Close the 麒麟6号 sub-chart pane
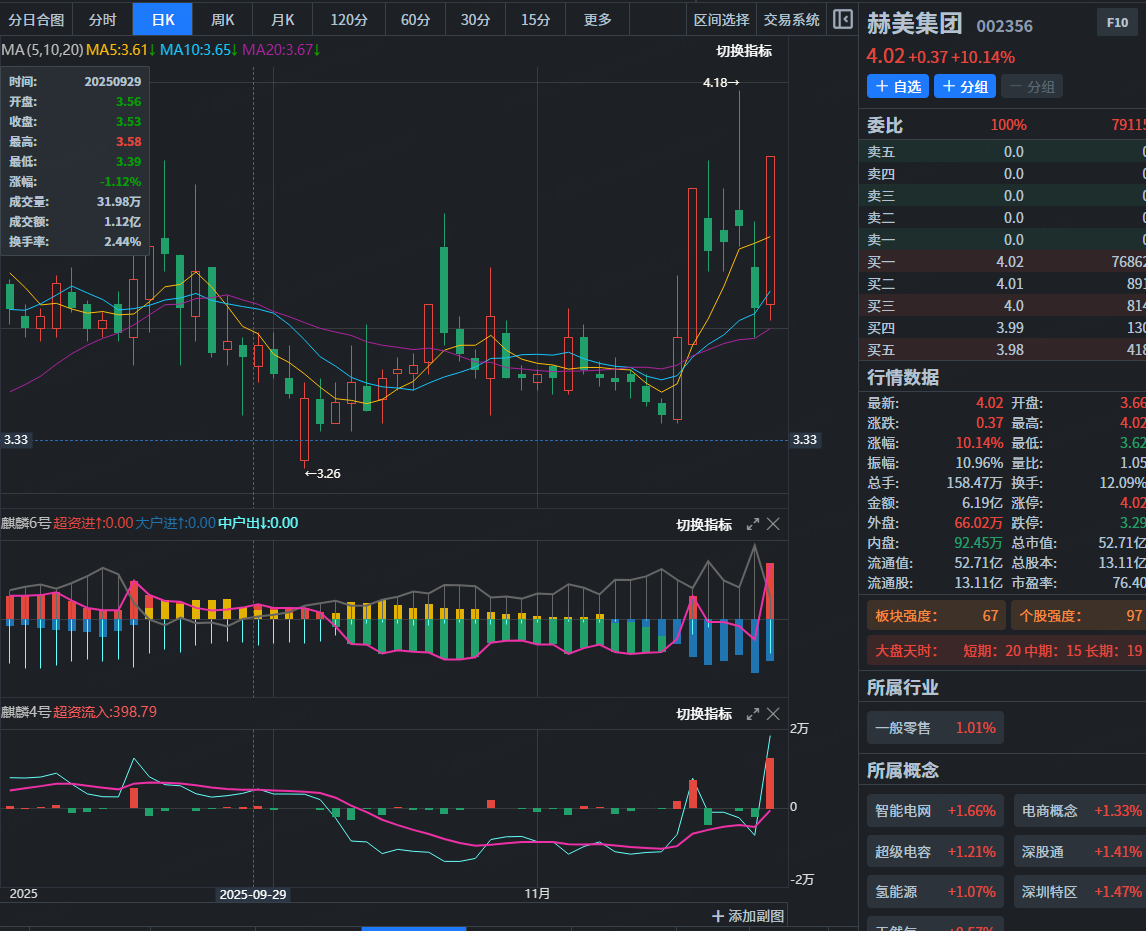Image resolution: width=1146 pixels, height=931 pixels. click(773, 524)
